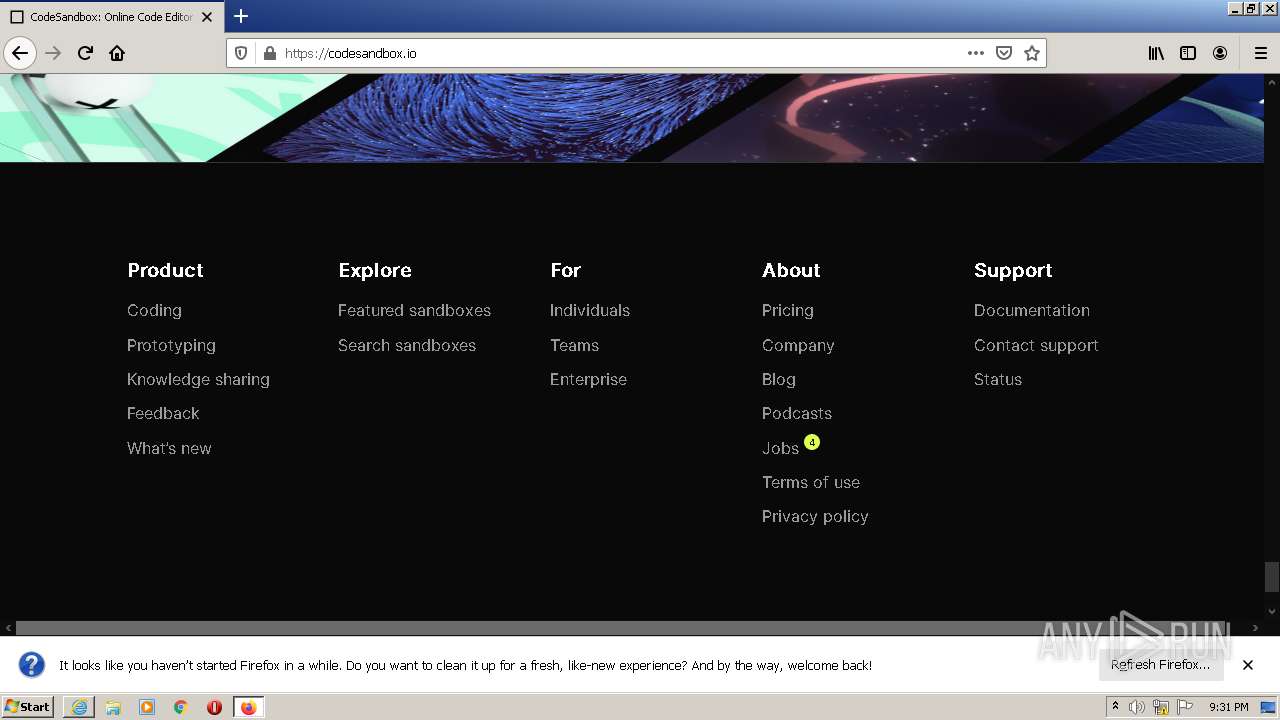The height and width of the screenshot is (720, 1280).
Task: Open the Terms of use link
Action: point(811,482)
